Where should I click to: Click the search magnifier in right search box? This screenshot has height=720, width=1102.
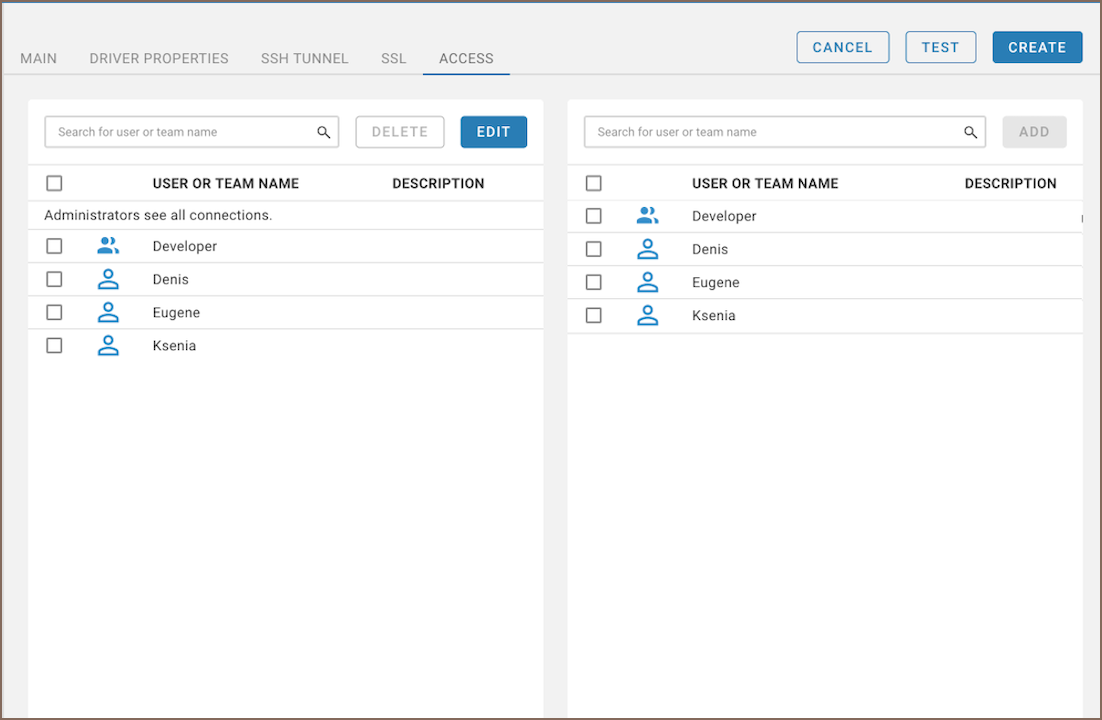pos(970,132)
